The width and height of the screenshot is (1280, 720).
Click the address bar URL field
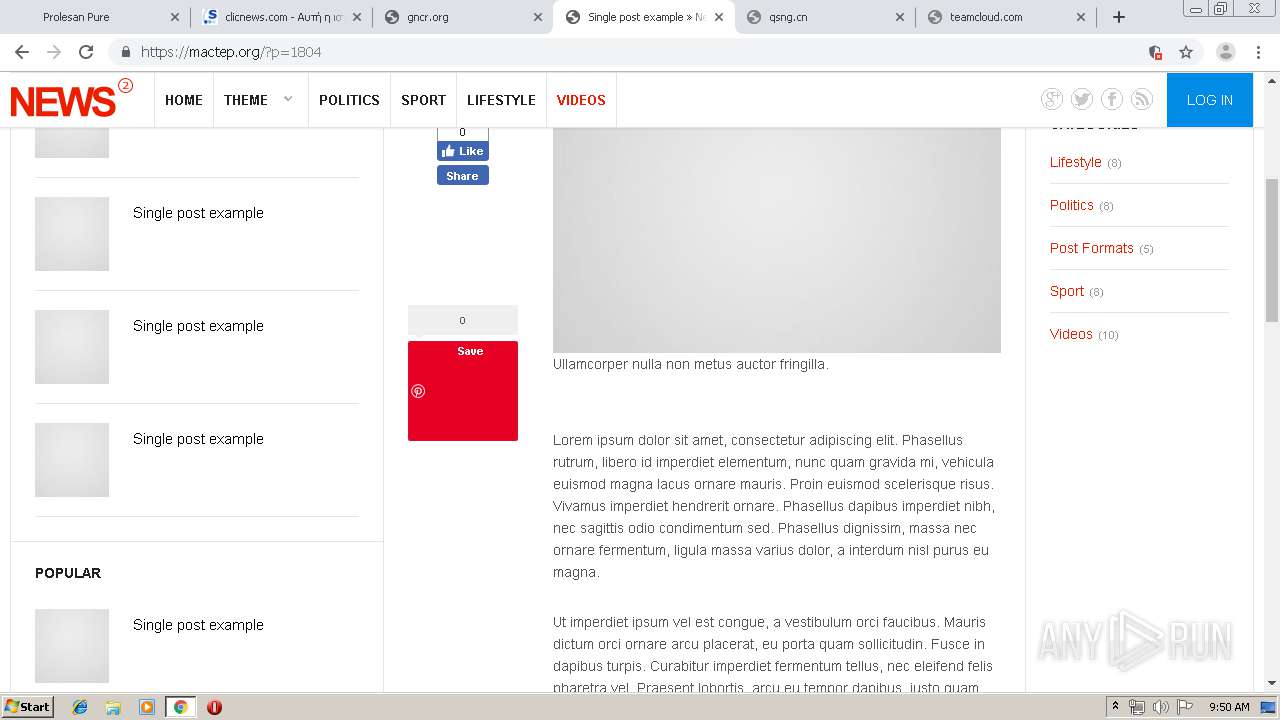(640, 52)
